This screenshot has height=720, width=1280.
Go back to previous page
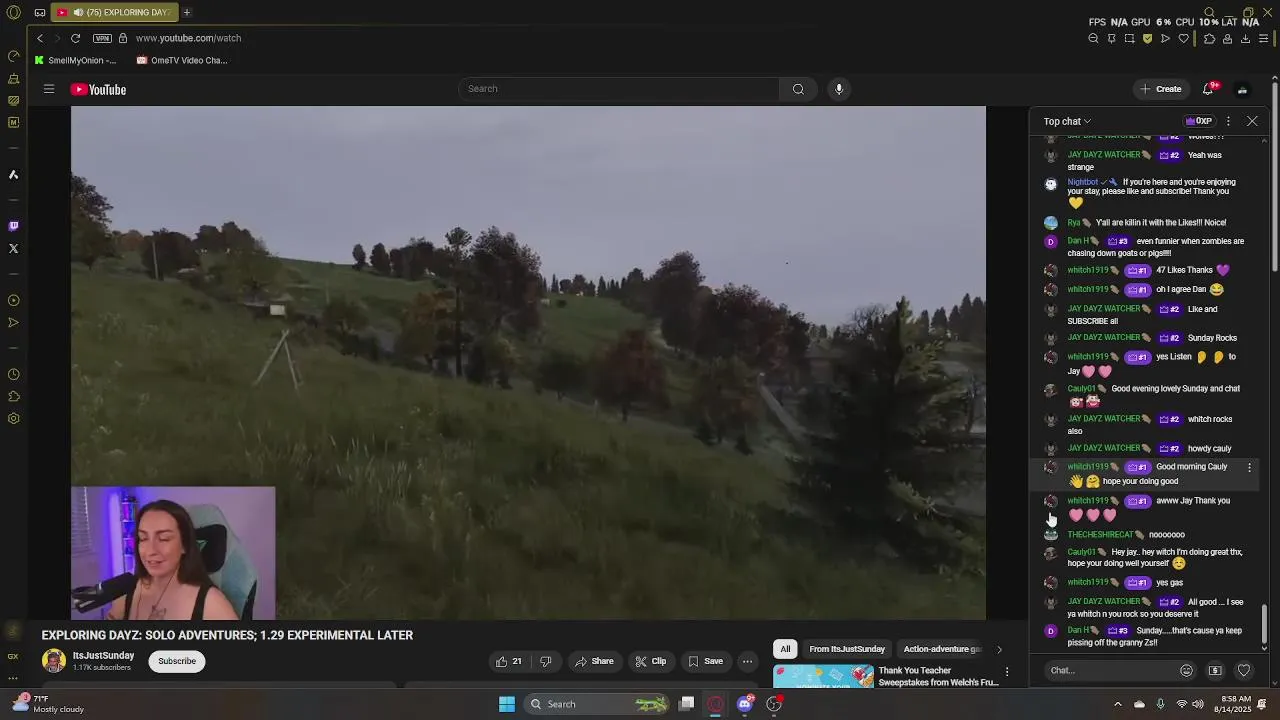pos(40,38)
